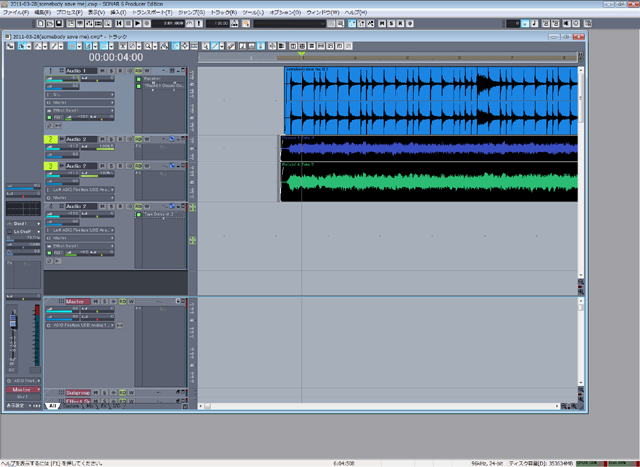Open track 4 output Master dropdown
Viewport: 640px width, 467px height.
tap(80, 238)
